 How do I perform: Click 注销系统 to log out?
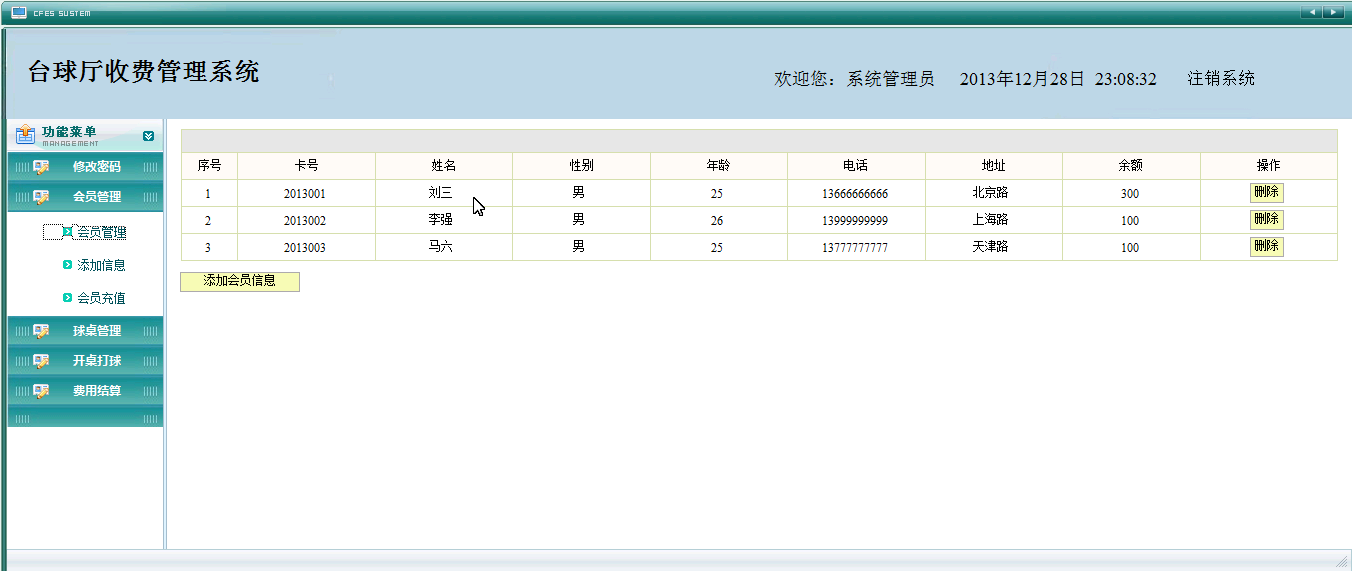1221,78
